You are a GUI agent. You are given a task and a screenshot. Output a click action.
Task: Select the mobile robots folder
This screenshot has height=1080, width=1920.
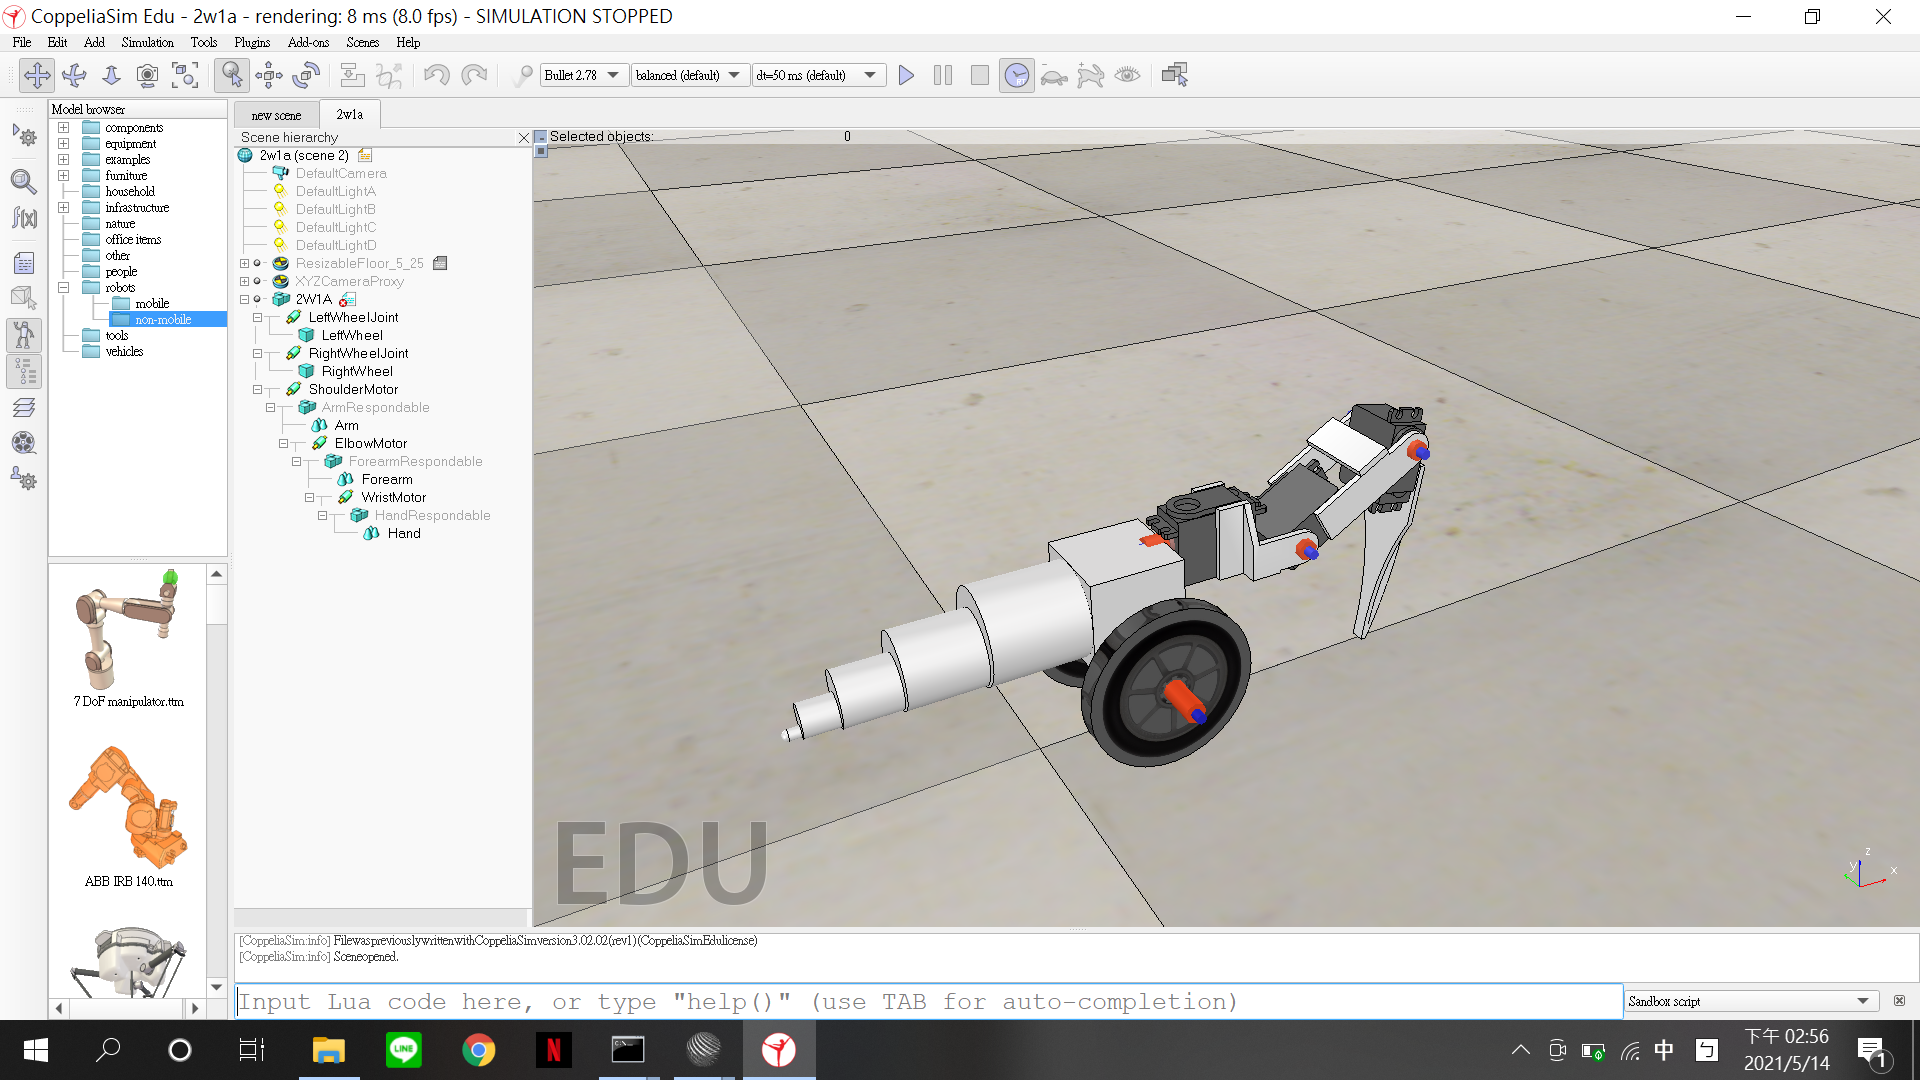pyautogui.click(x=152, y=303)
